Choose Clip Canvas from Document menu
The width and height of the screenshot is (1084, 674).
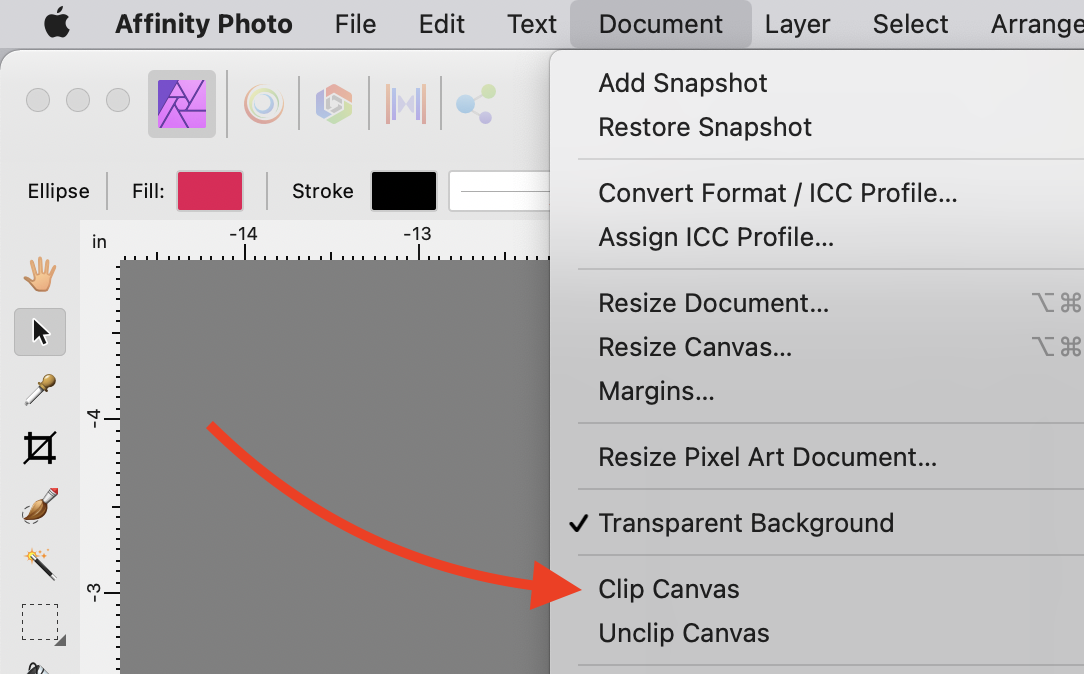tap(669, 589)
